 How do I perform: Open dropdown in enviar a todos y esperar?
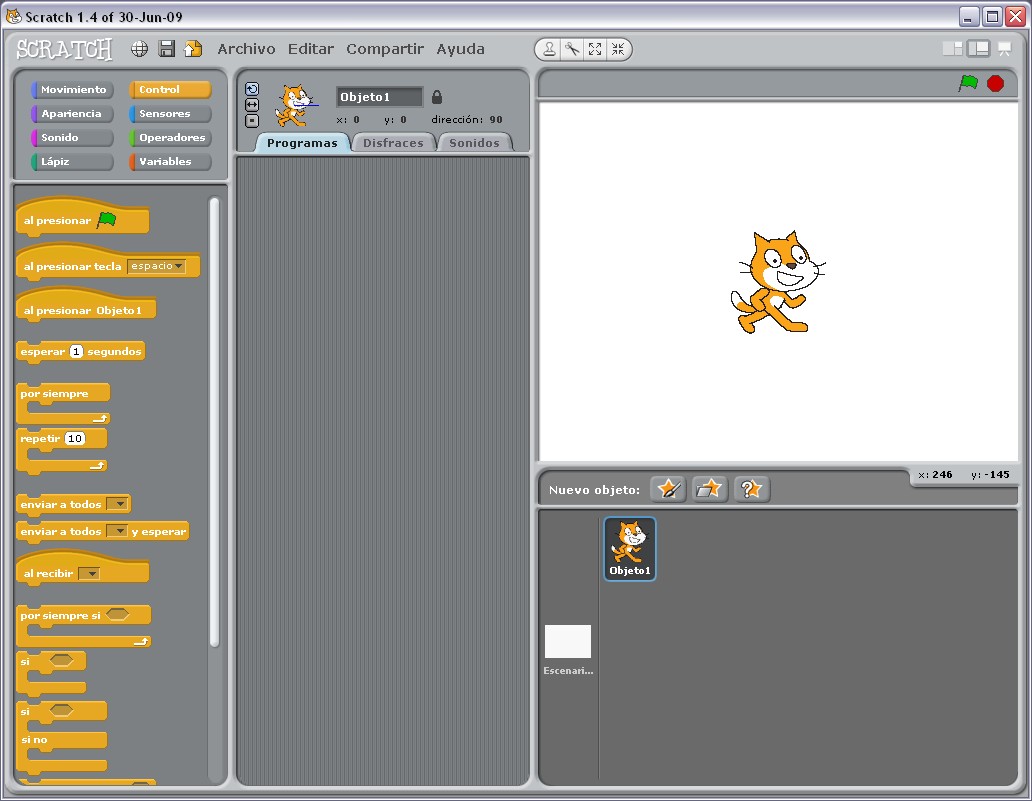116,531
